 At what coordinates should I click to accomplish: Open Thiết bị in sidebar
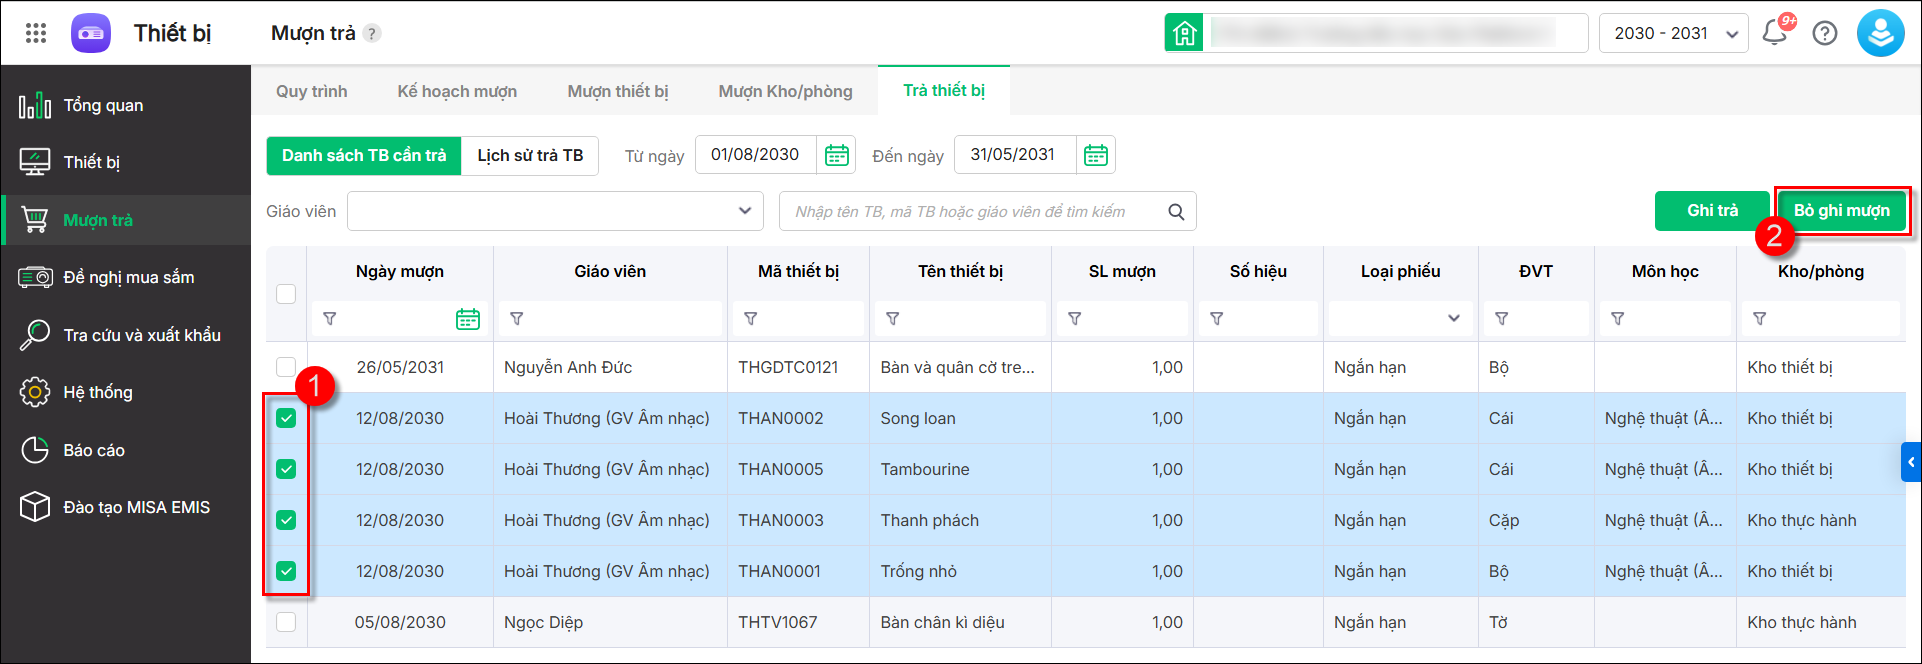[126, 162]
